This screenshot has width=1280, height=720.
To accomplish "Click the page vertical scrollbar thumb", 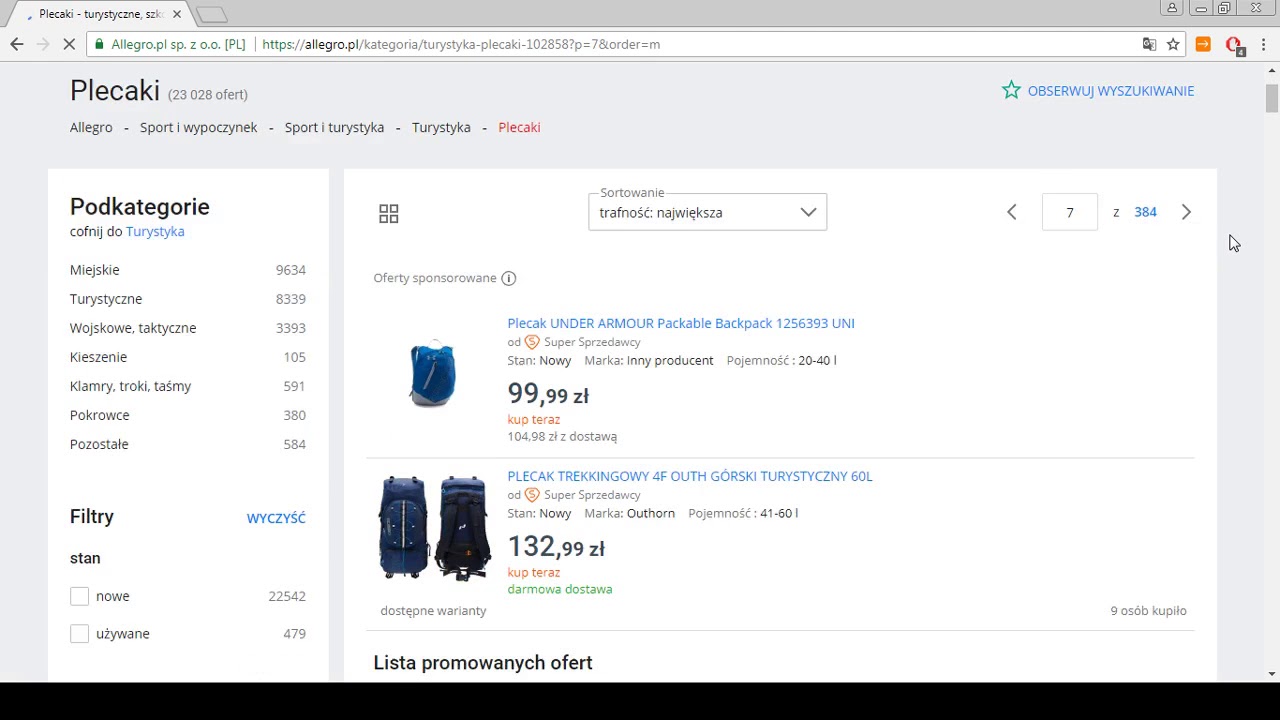I will click(1272, 99).
